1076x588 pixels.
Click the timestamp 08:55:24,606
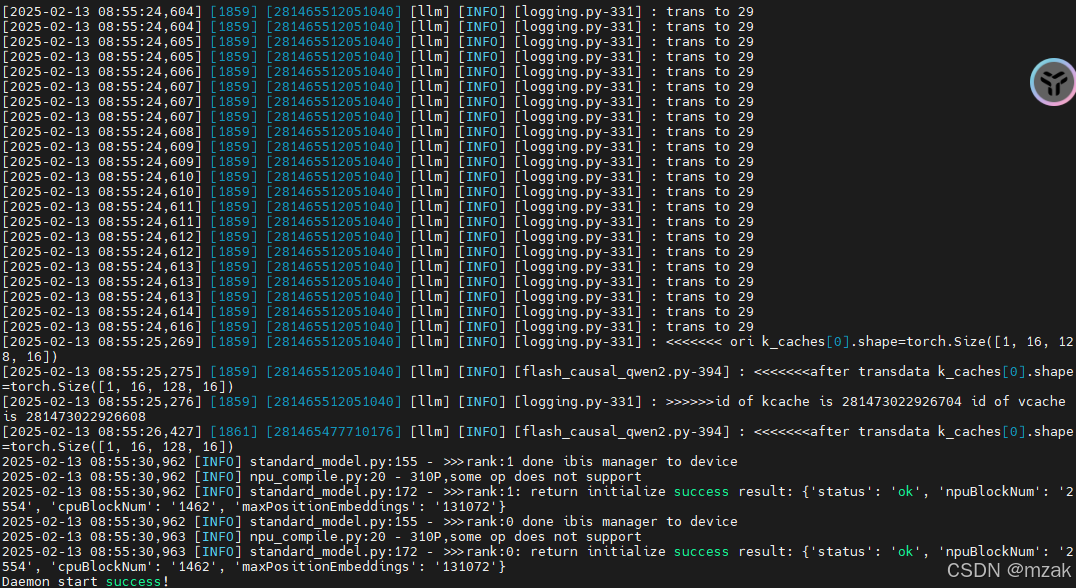[x=148, y=72]
